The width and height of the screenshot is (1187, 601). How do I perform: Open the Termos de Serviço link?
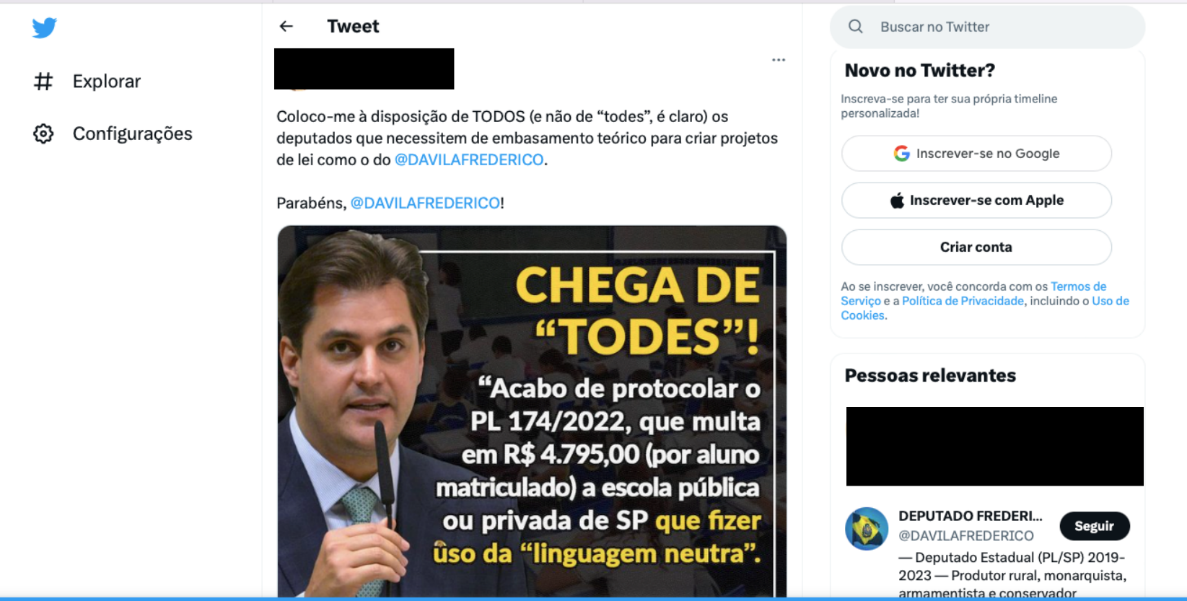coord(974,294)
